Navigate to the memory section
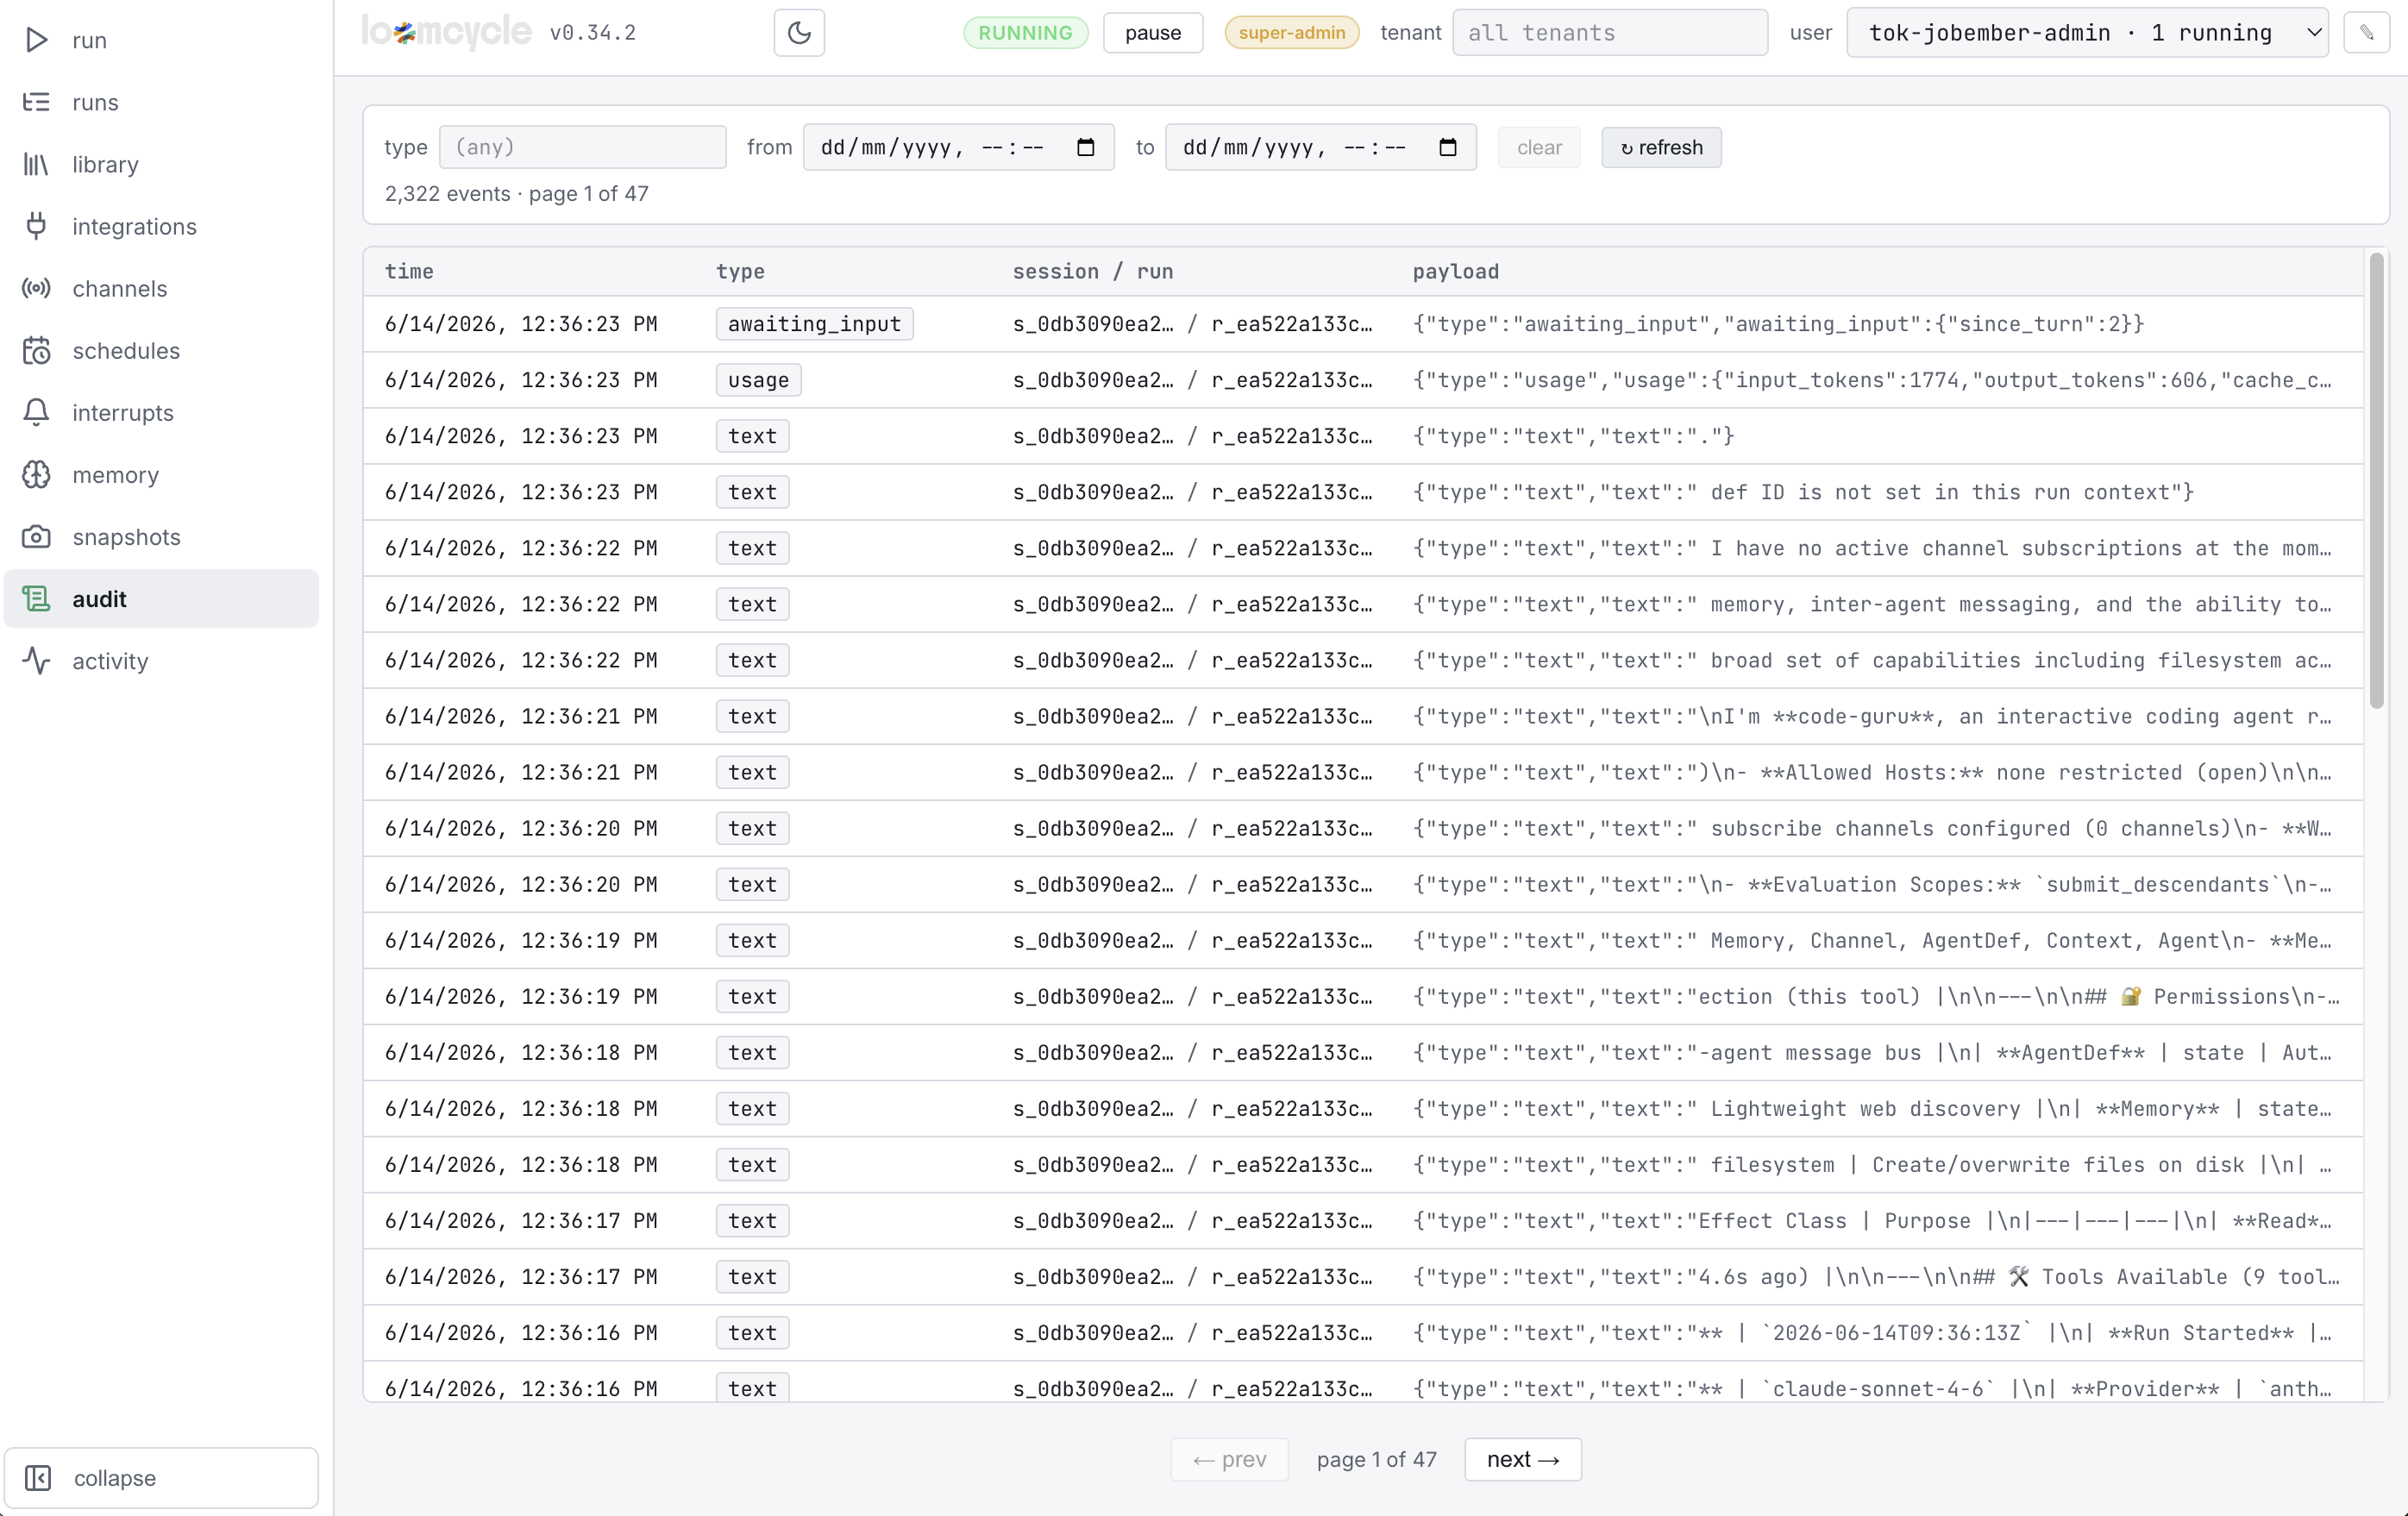This screenshot has height=1516, width=2408. [x=161, y=474]
